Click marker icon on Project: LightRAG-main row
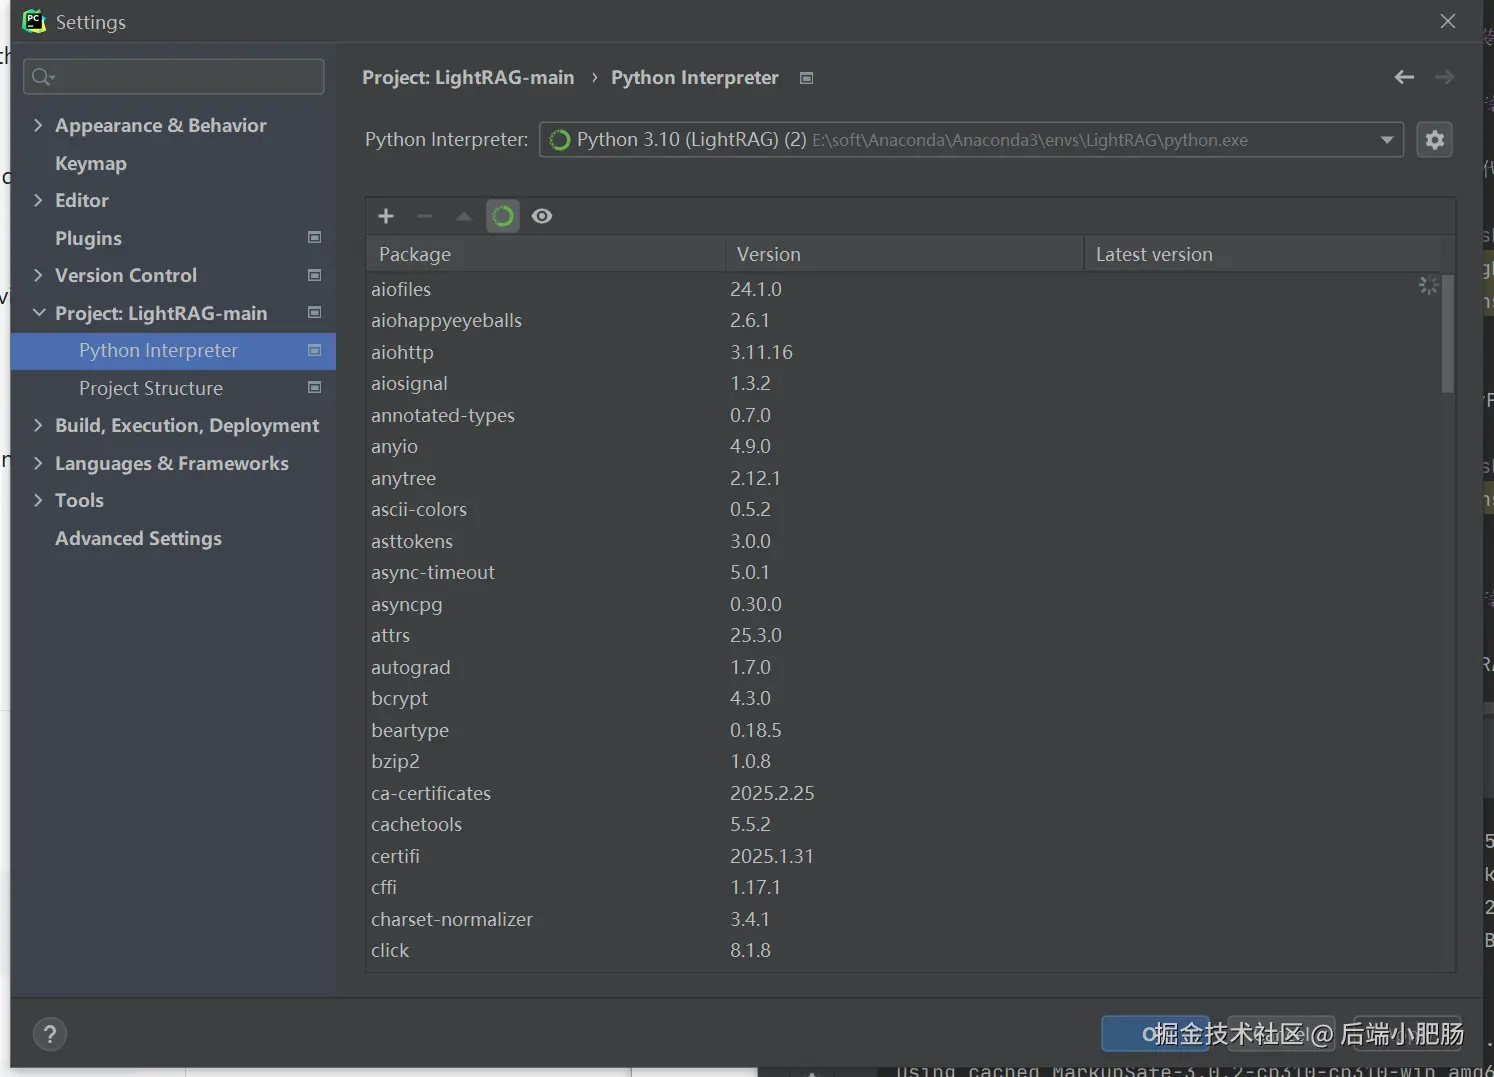The image size is (1494, 1077). (315, 312)
